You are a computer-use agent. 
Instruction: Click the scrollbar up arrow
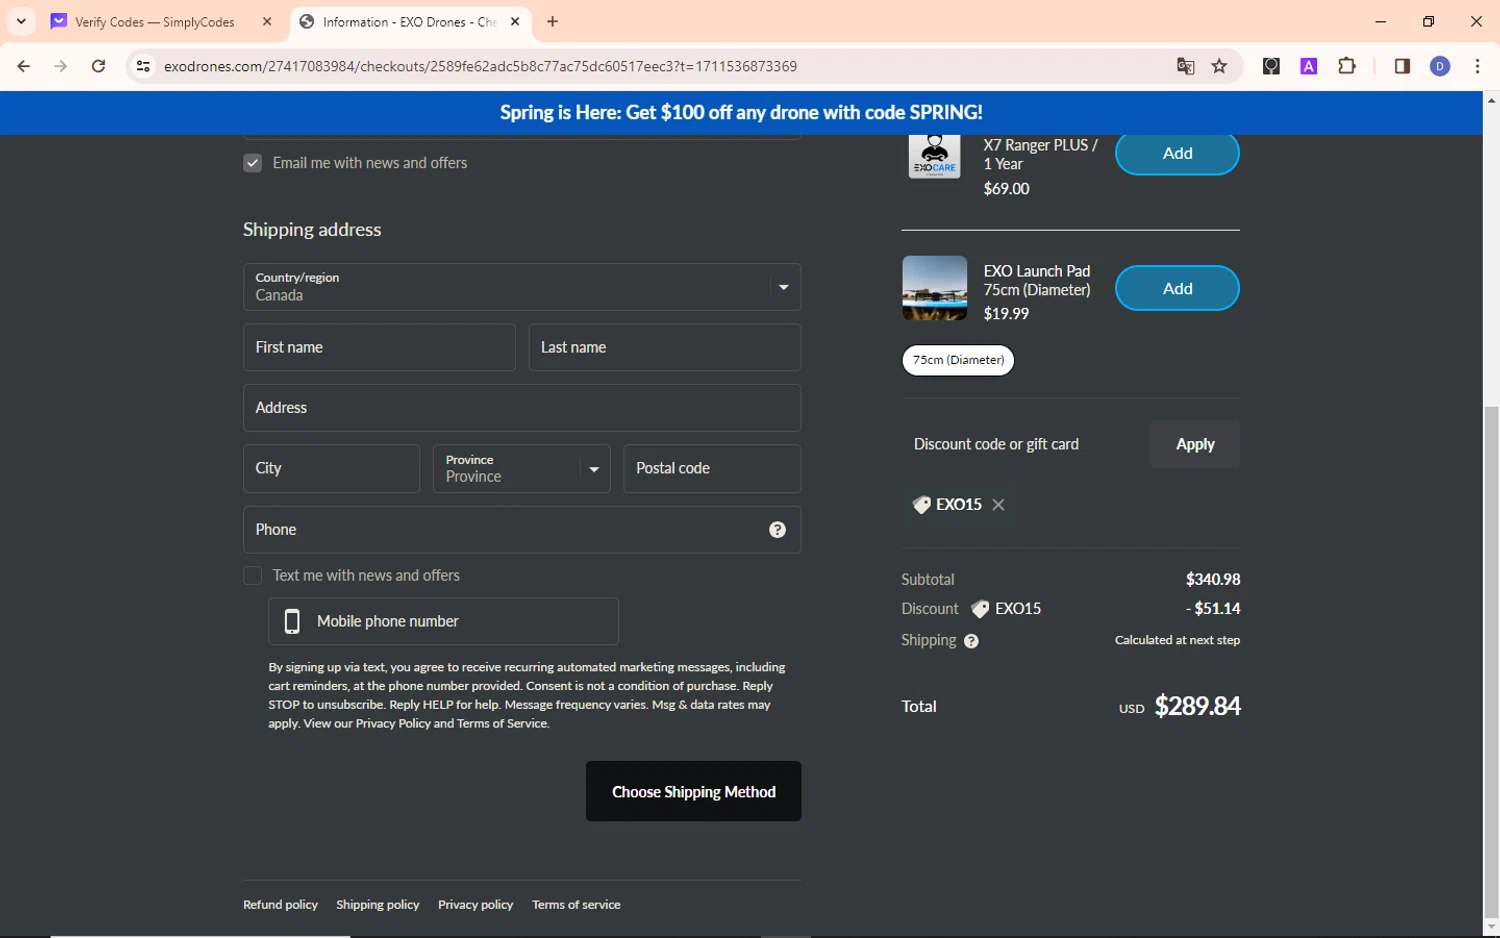(1491, 100)
